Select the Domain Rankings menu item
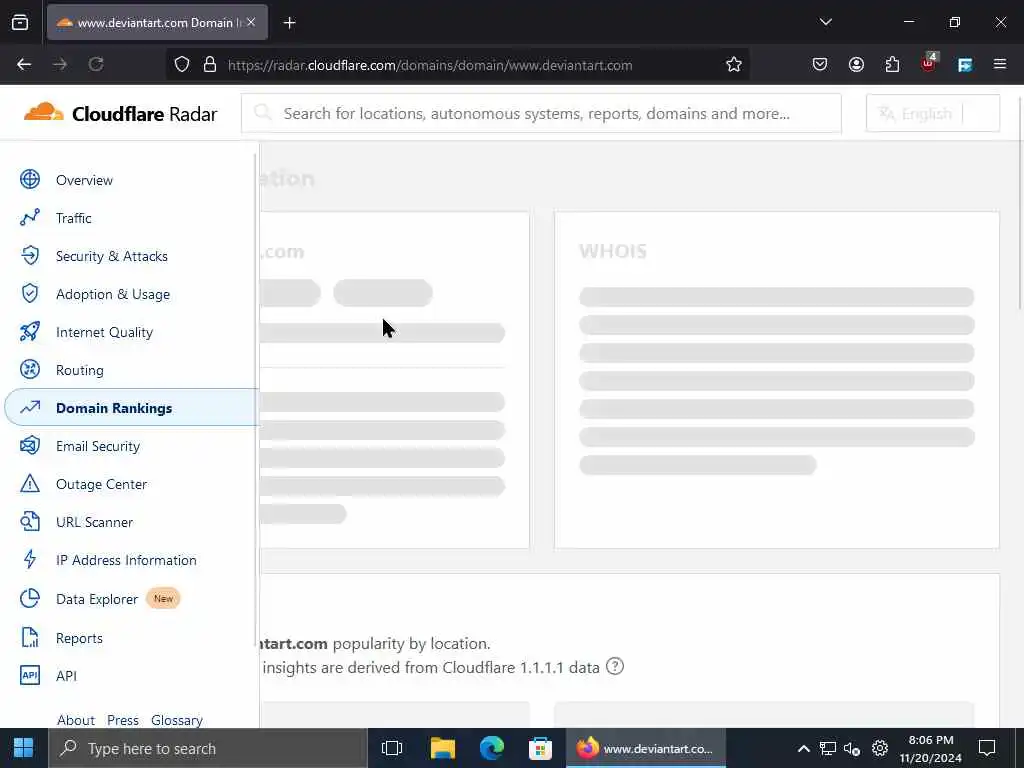1024x768 pixels. [132, 408]
